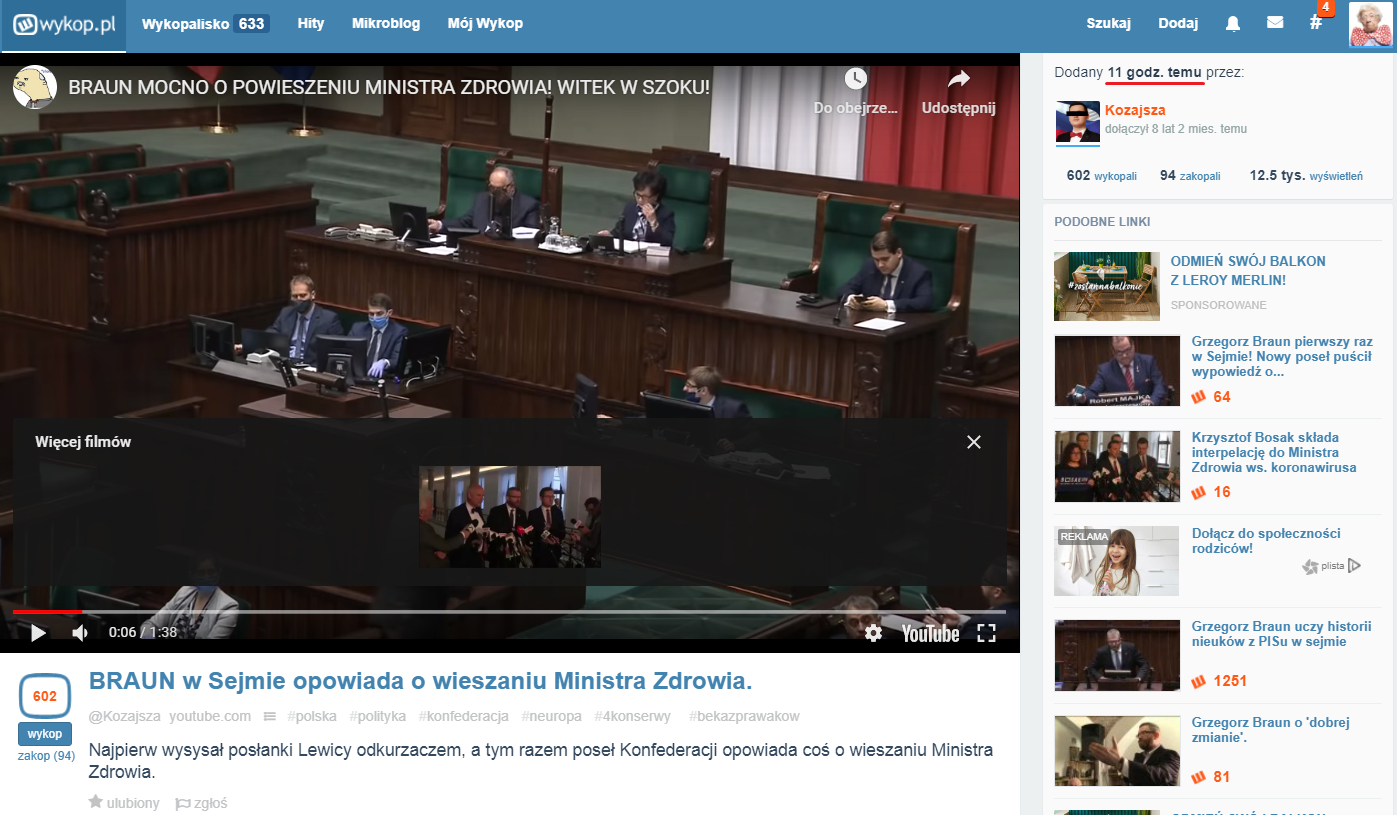Open messages envelope icon
The image size is (1397, 815).
tap(1275, 22)
